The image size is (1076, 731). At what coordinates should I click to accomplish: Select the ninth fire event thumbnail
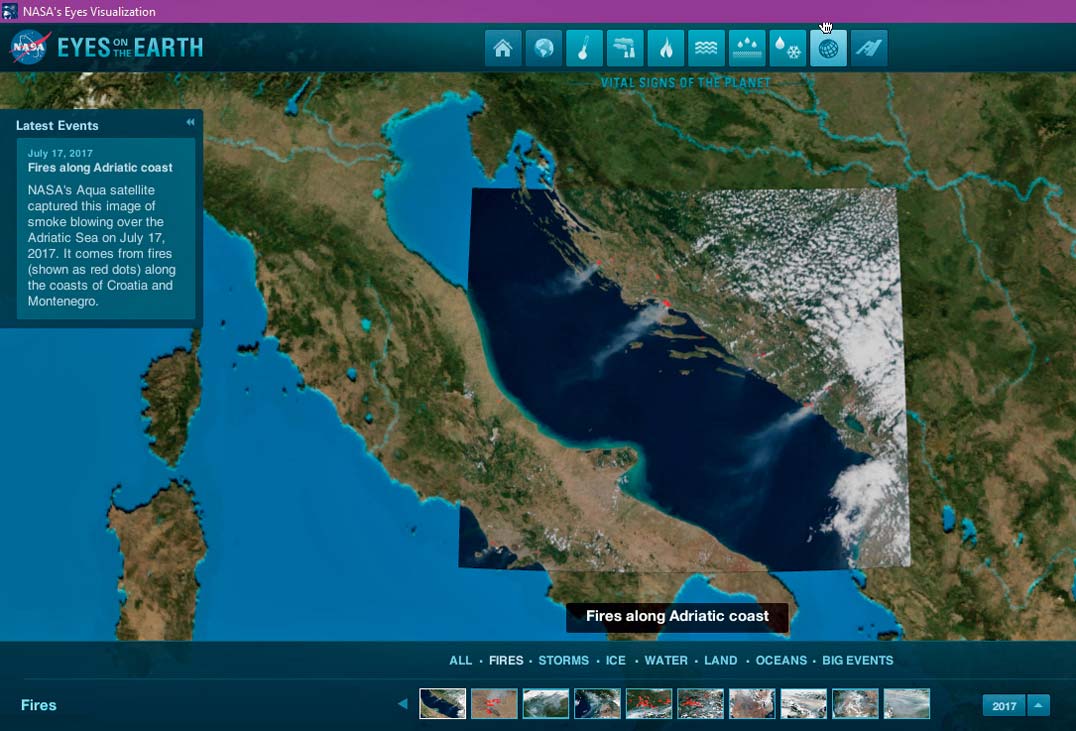point(855,704)
